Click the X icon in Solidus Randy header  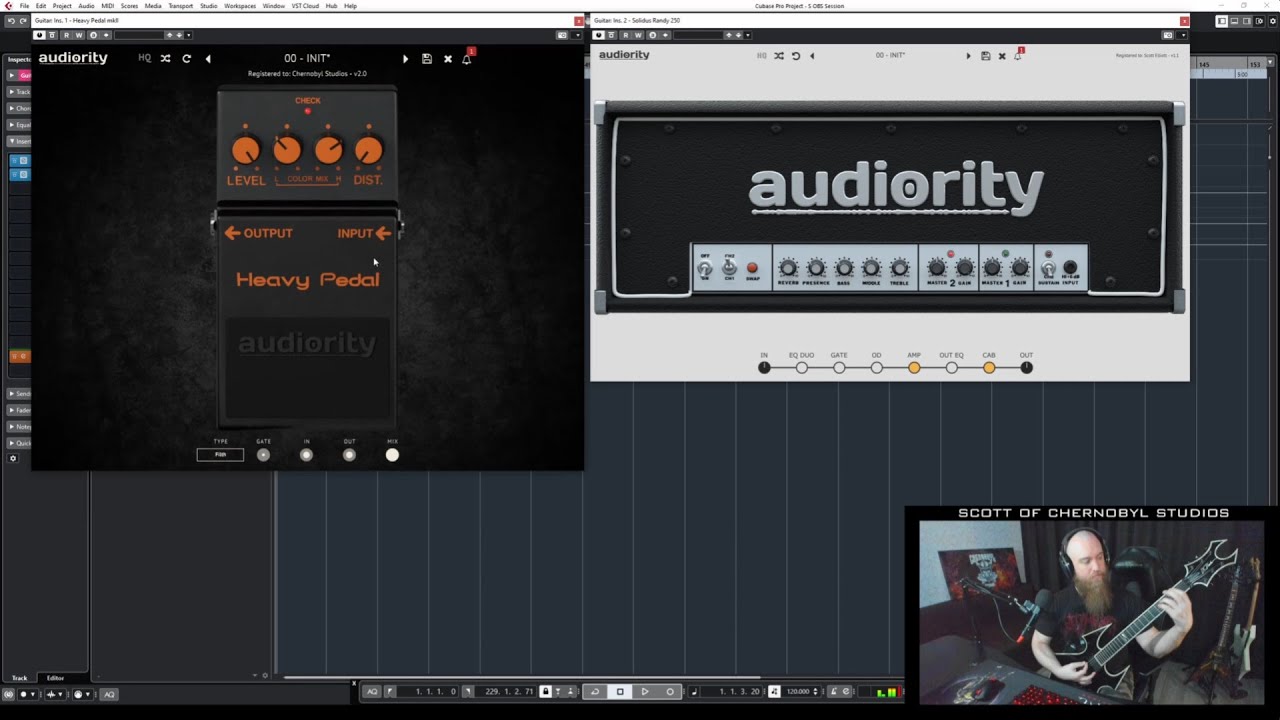(1002, 56)
